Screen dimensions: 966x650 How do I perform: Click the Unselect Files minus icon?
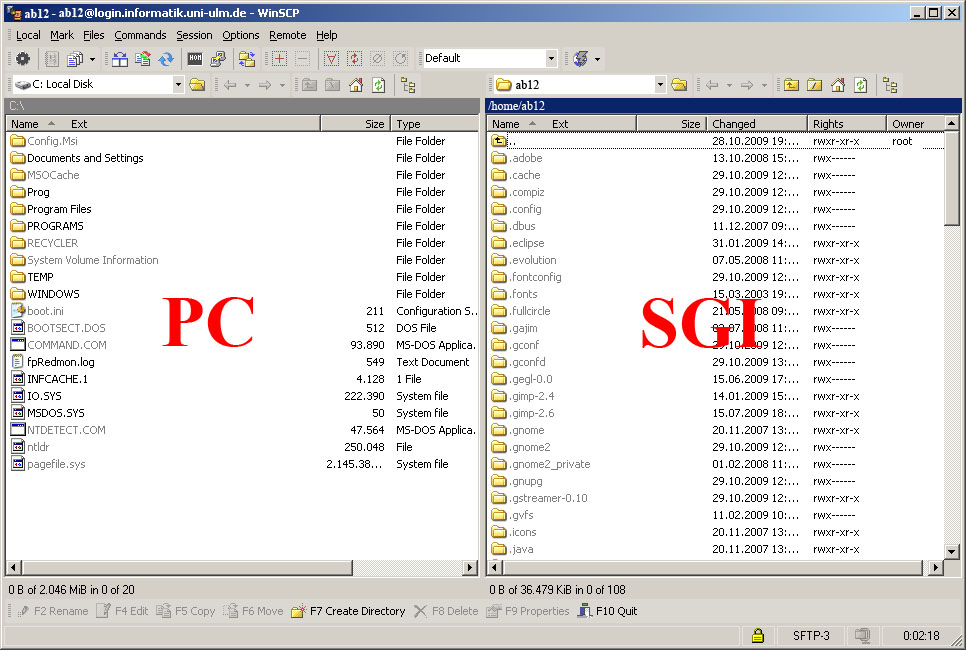pos(302,59)
